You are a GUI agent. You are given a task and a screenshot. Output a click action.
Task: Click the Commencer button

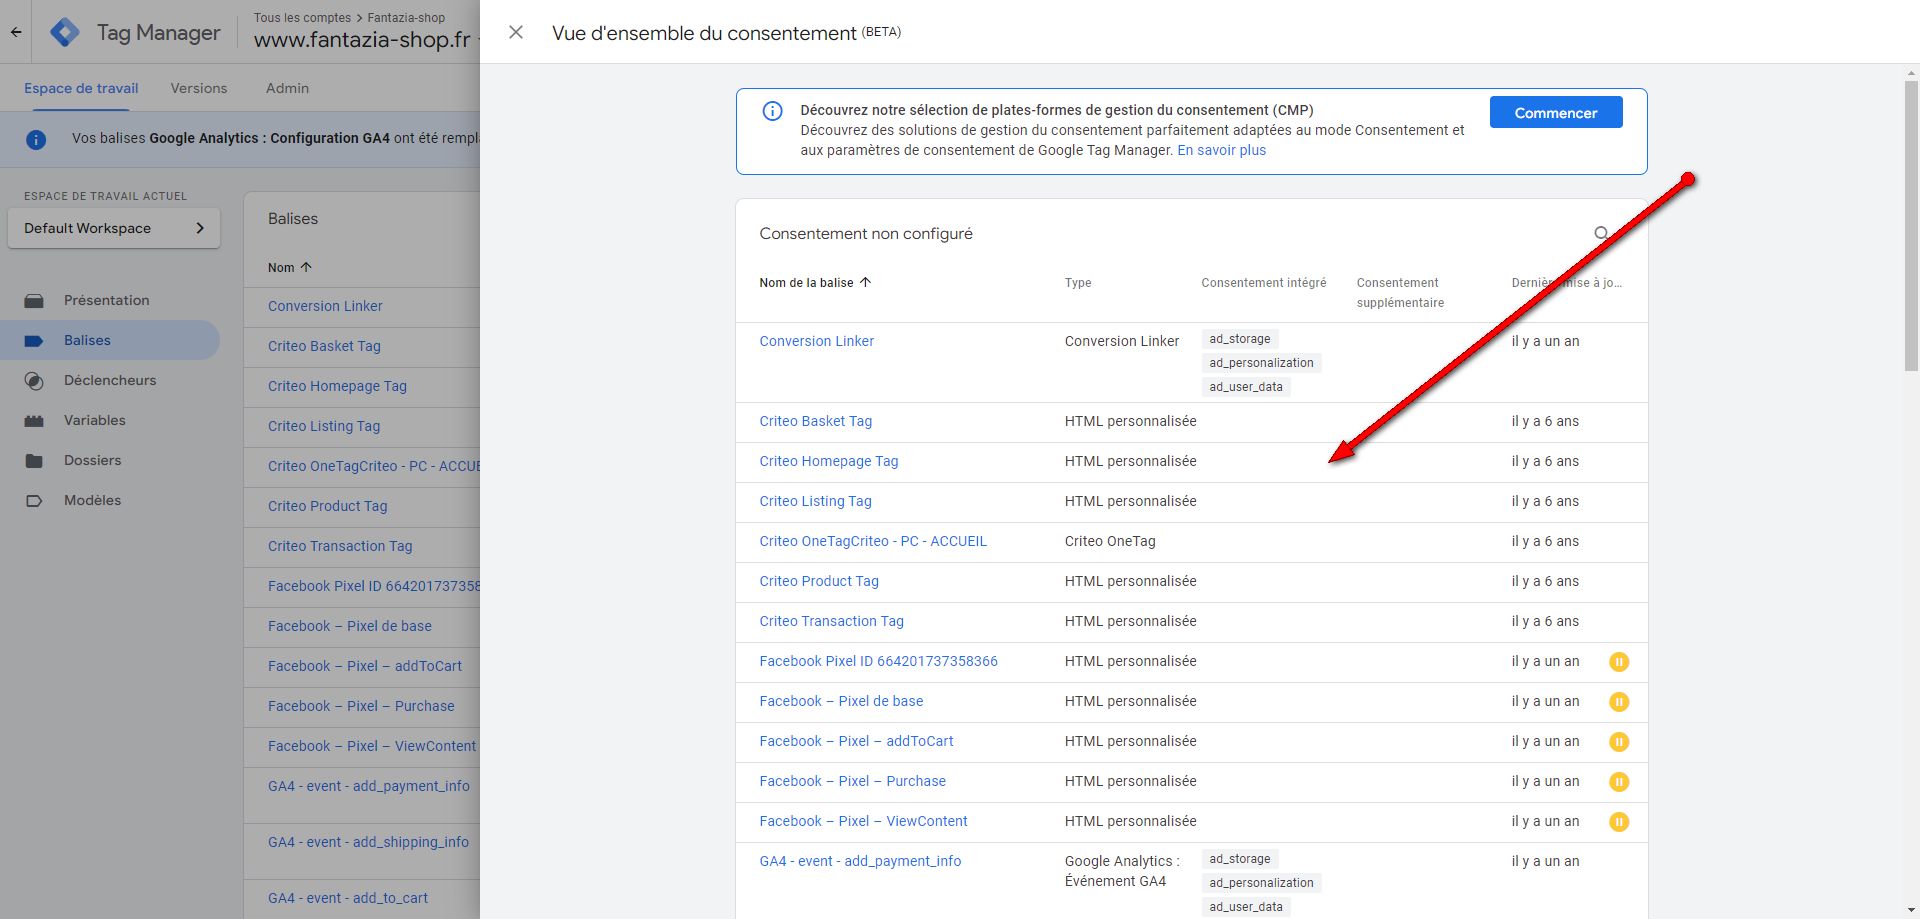[x=1555, y=113]
